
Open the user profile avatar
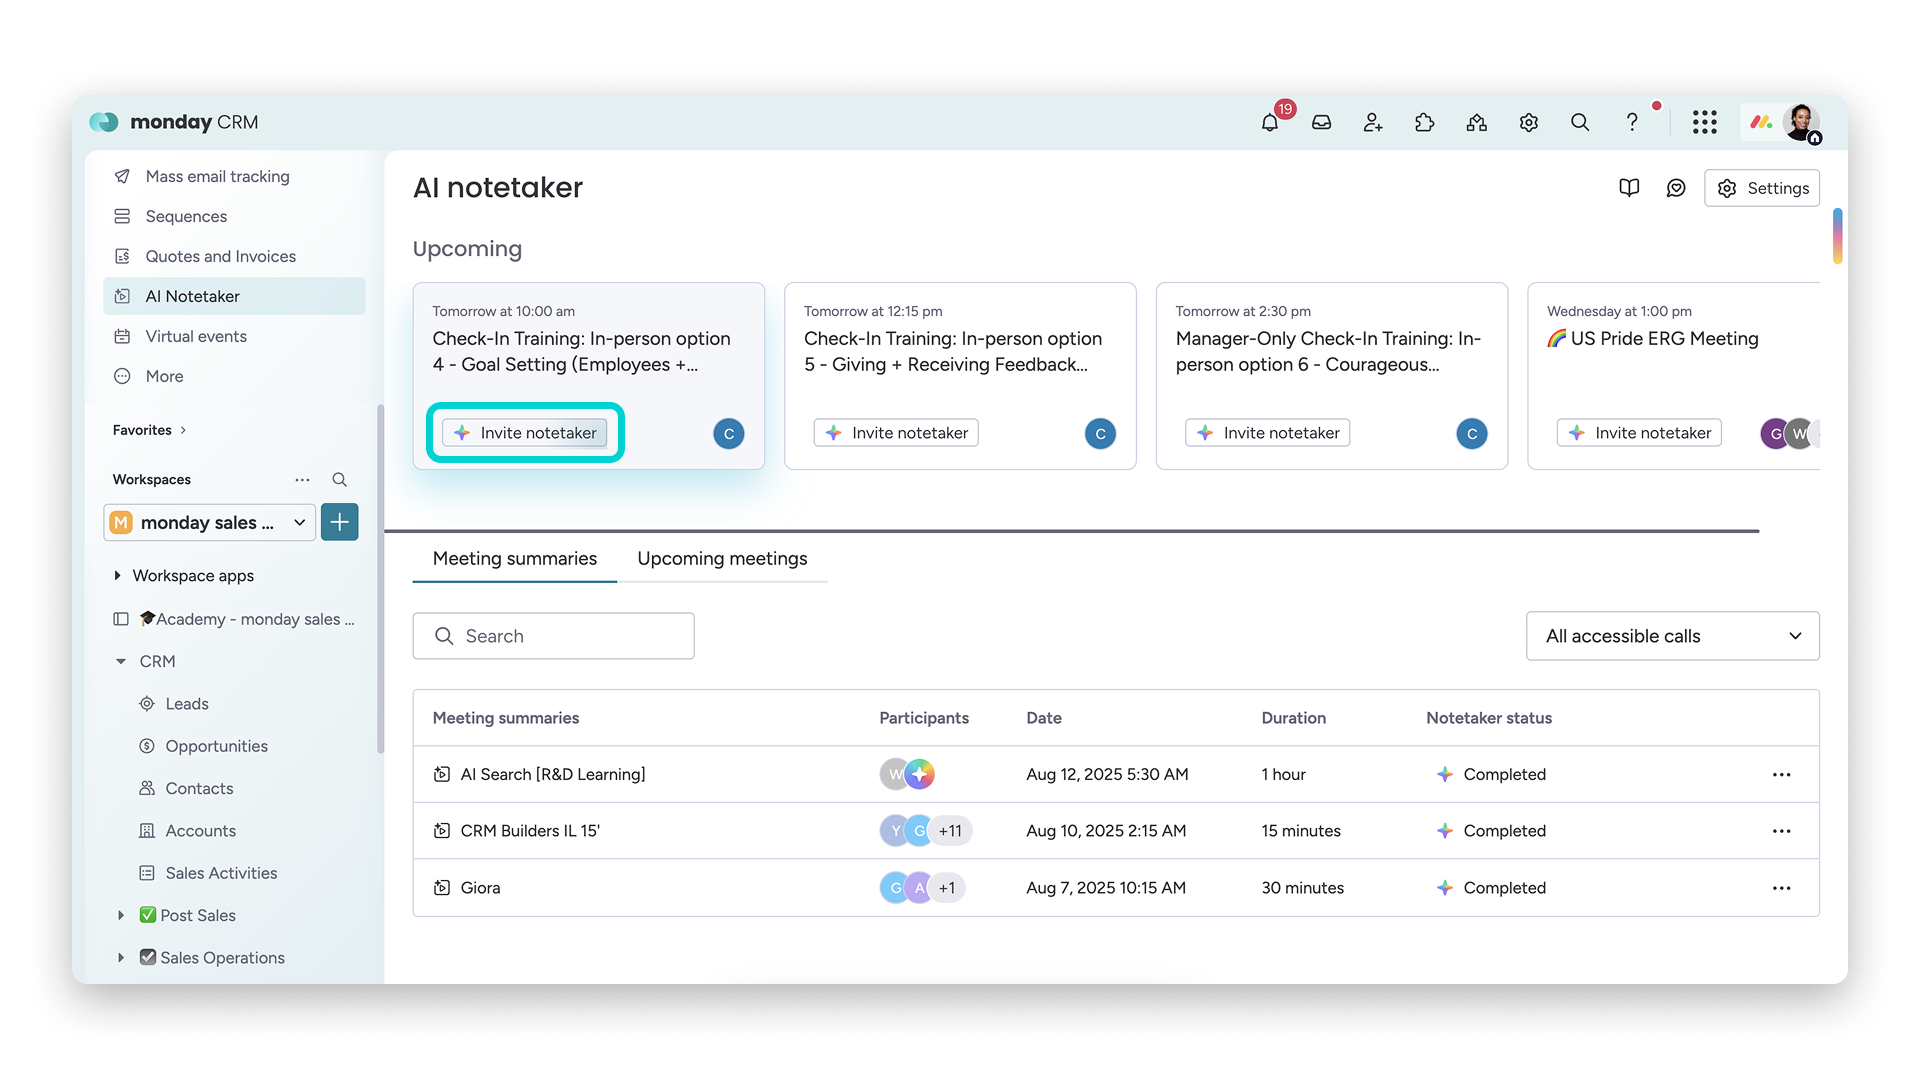point(1802,123)
